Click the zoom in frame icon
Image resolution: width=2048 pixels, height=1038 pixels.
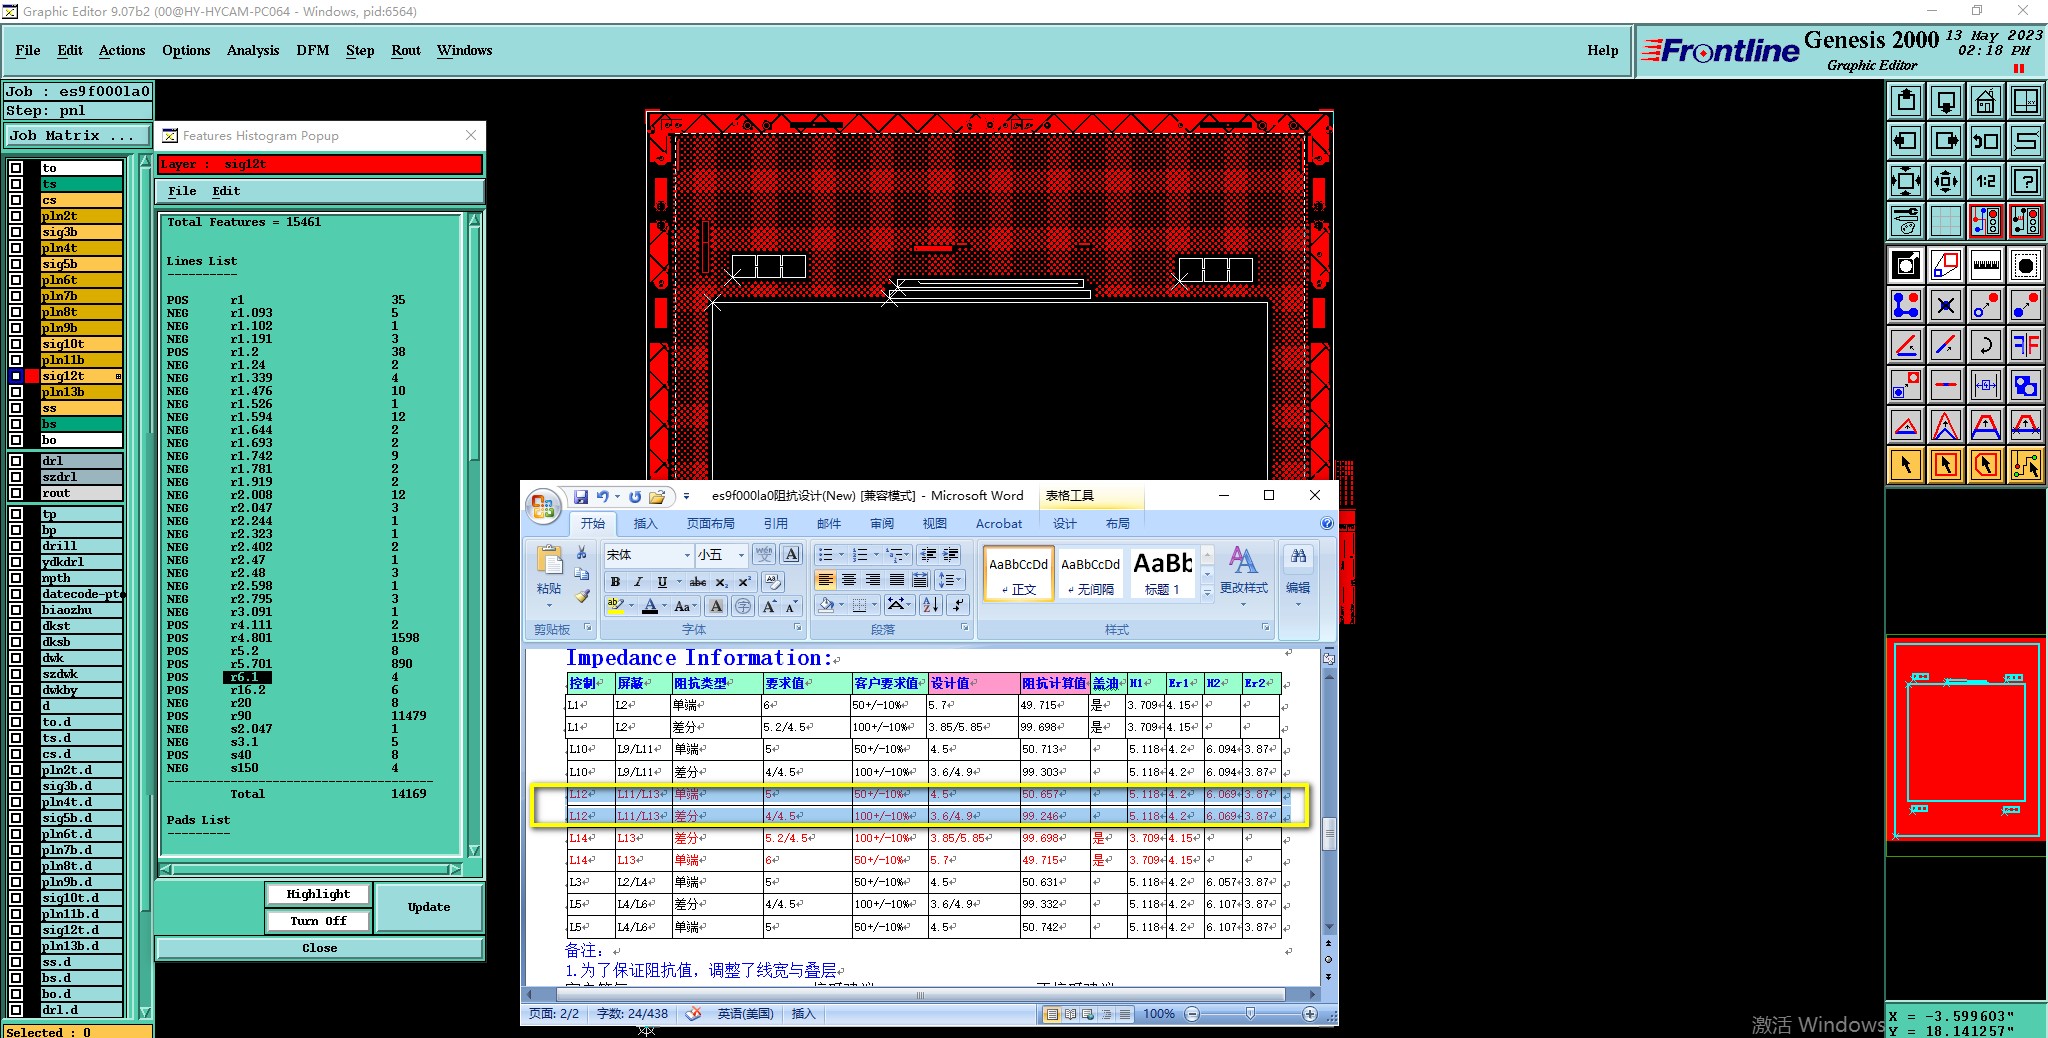[x=1906, y=181]
